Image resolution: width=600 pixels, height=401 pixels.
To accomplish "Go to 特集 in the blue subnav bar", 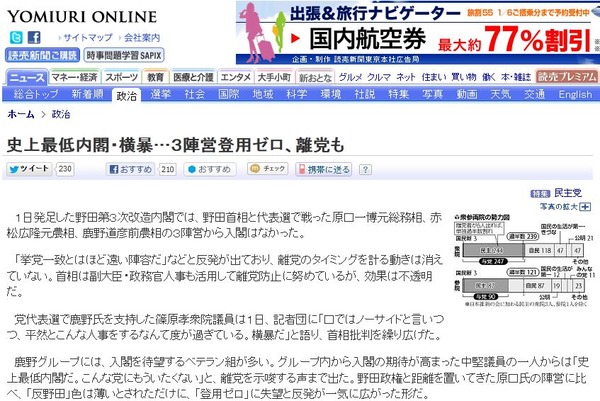I will pos(399,94).
